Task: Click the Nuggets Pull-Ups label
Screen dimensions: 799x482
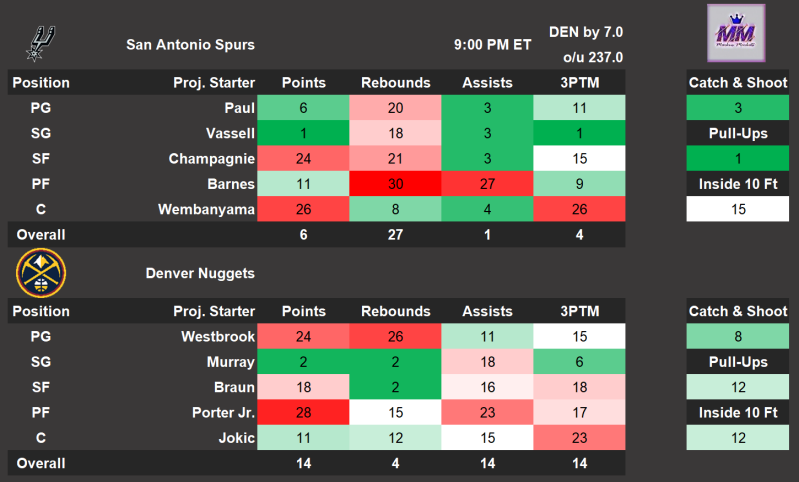Action: 737,362
